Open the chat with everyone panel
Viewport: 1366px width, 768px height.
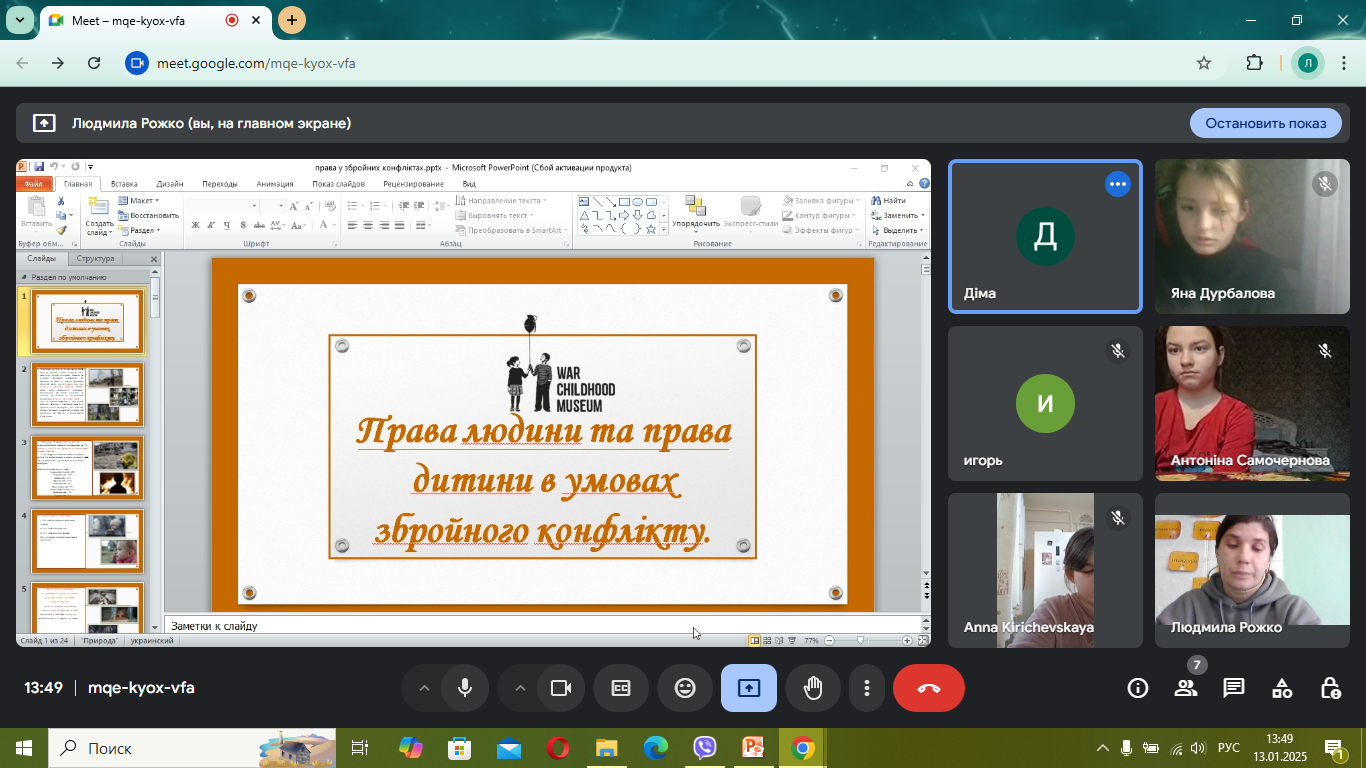coord(1234,688)
